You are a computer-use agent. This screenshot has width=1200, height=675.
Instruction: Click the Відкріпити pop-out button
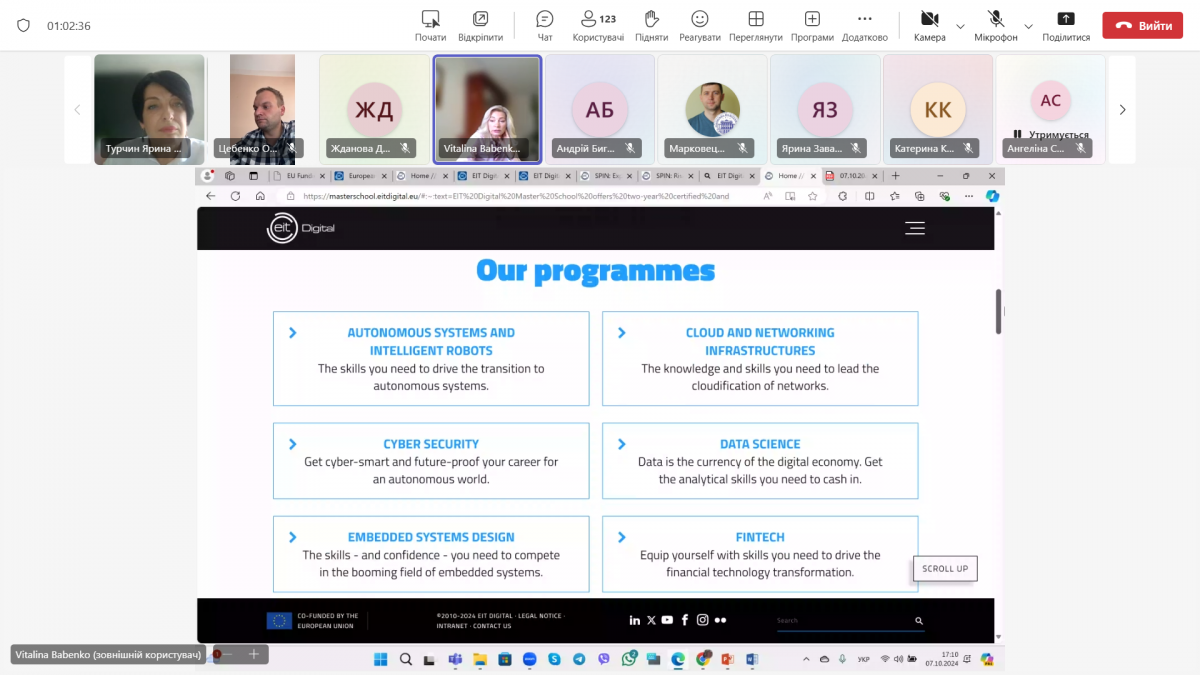[x=481, y=26]
